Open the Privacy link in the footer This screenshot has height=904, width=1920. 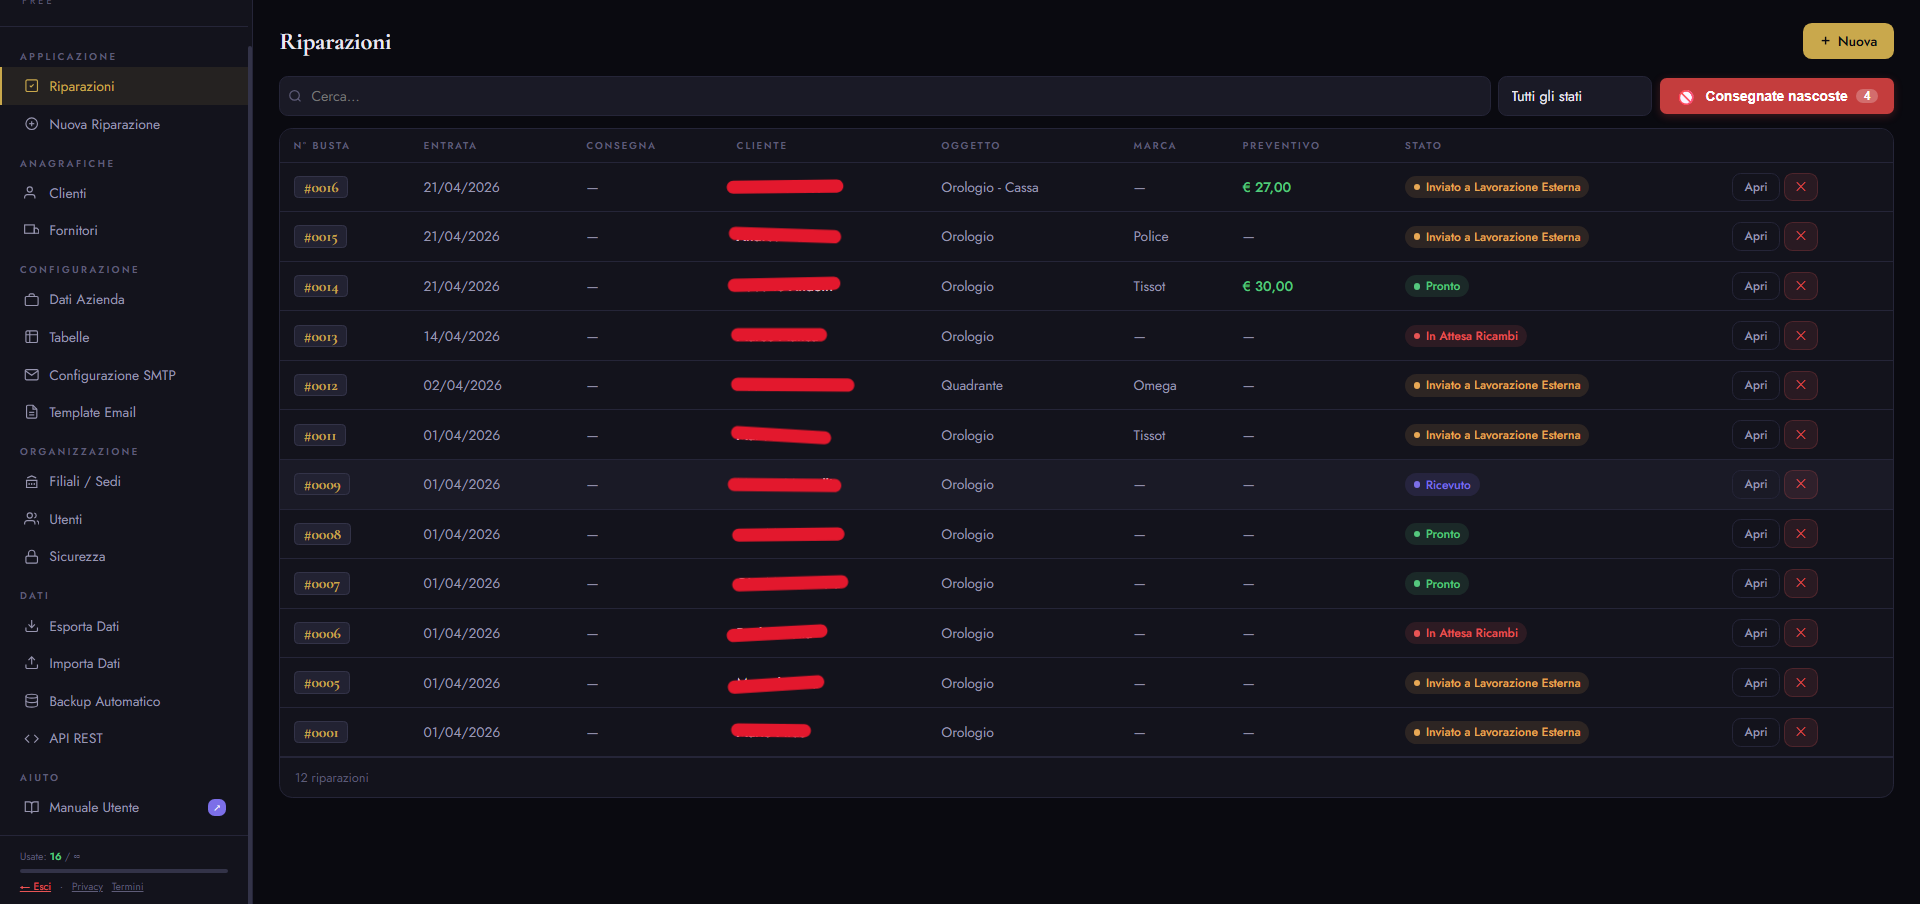[87, 887]
